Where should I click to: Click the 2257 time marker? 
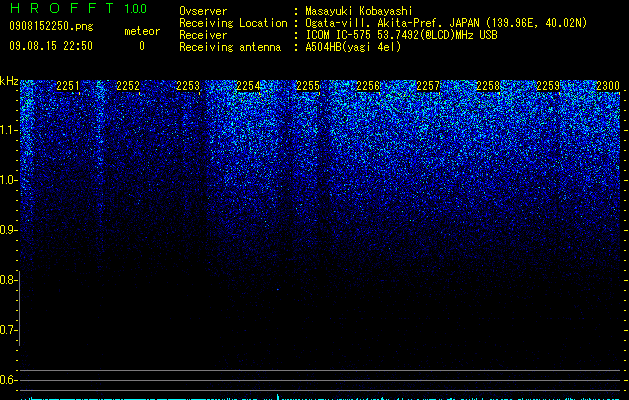pos(428,86)
